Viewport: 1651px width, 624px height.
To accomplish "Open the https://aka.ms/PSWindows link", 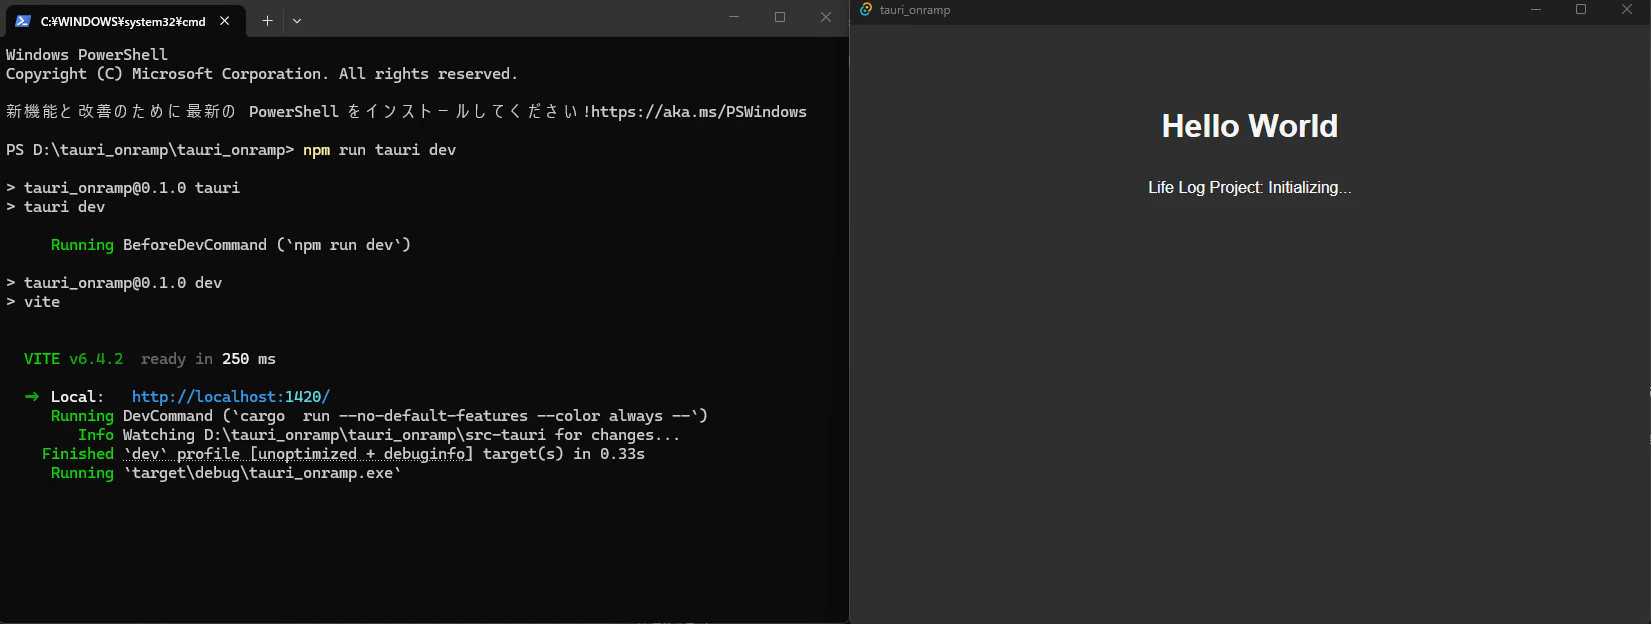I will (x=699, y=112).
